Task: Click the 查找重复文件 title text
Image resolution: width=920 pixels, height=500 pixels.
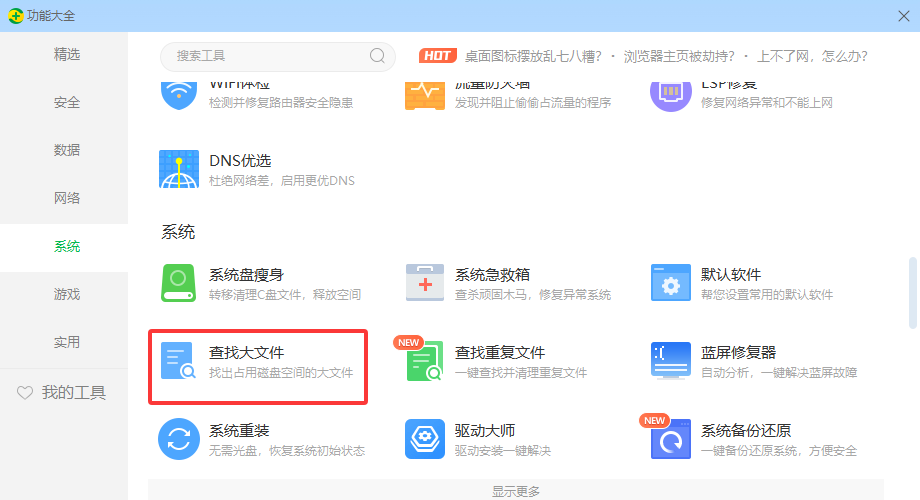Action: [500, 353]
